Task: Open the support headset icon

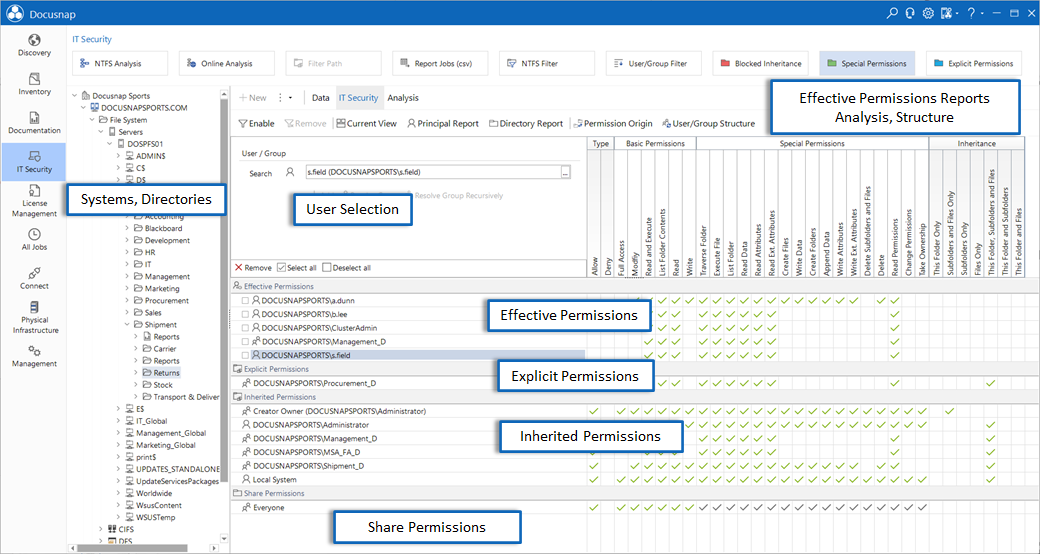Action: pyautogui.click(x=910, y=13)
